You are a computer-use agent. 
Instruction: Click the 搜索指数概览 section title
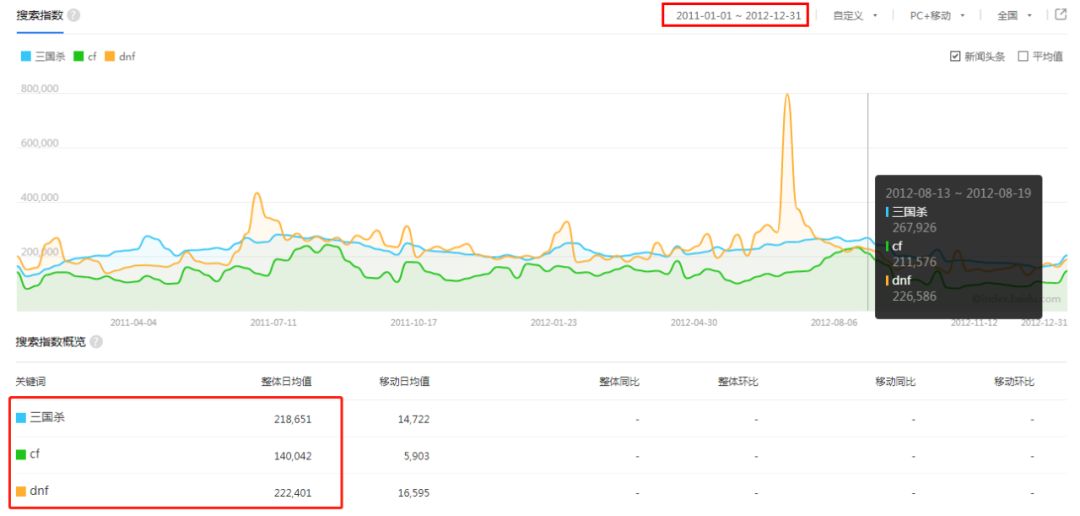[51, 342]
